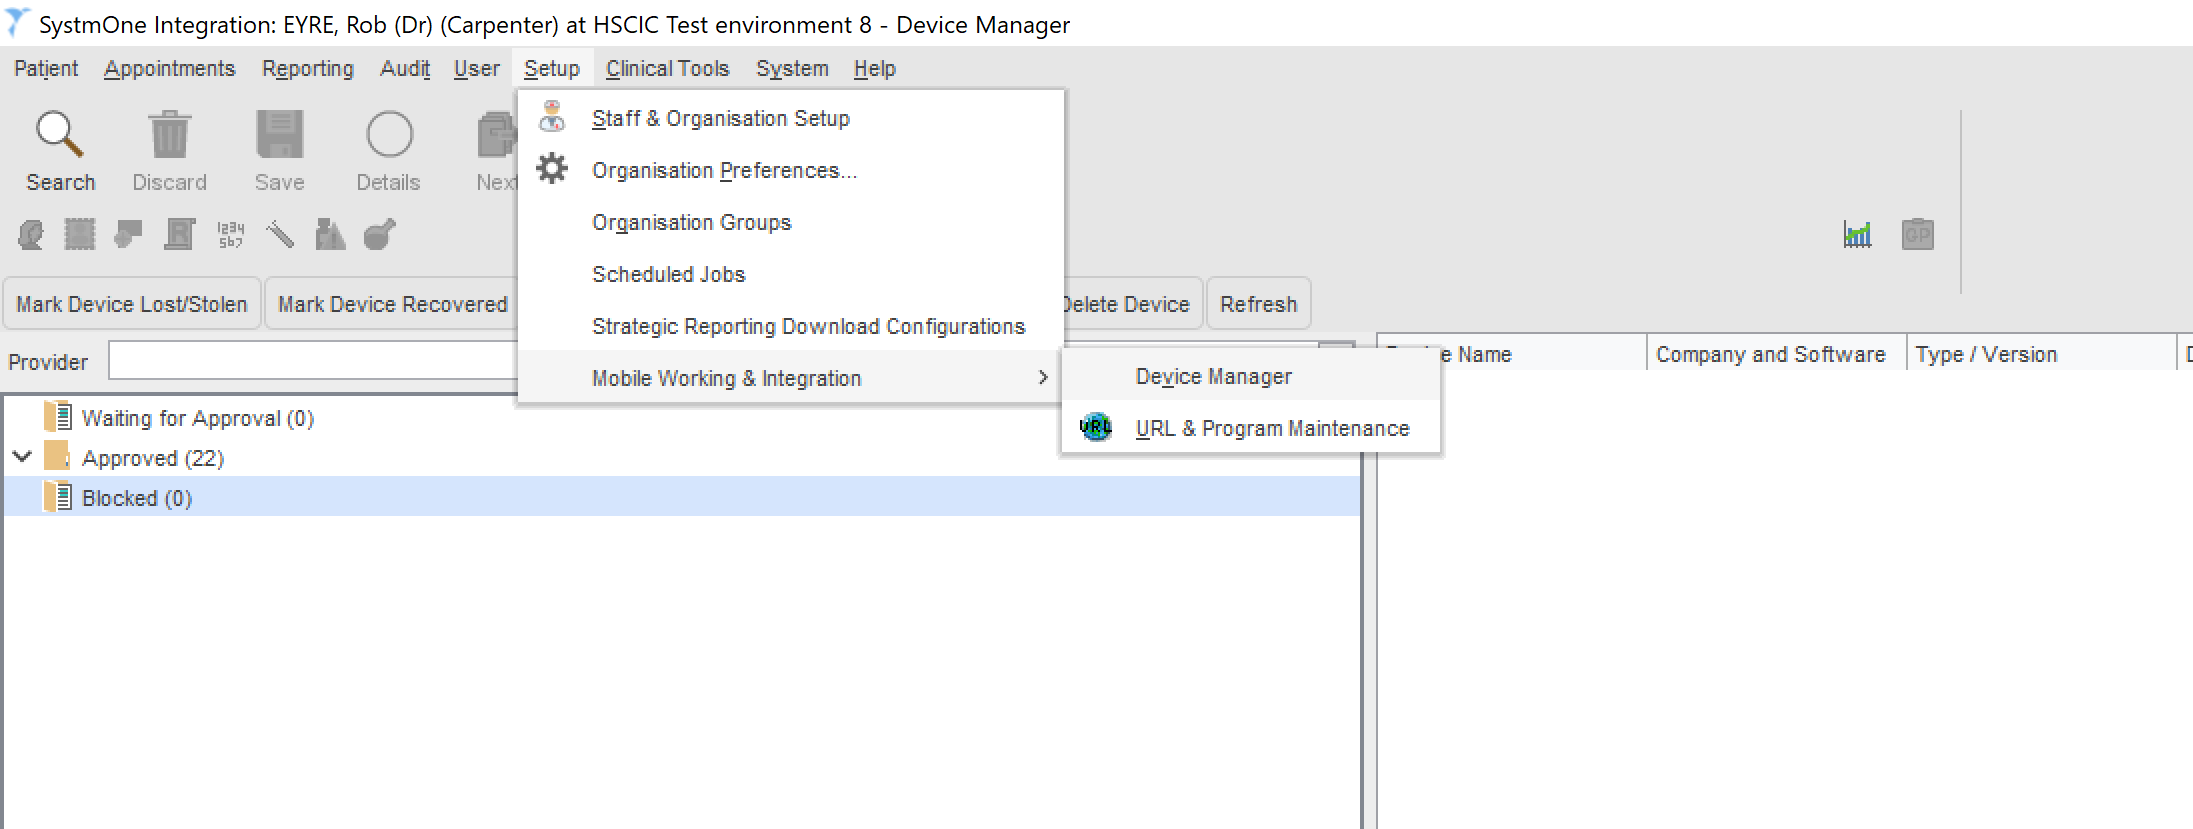Choose Staff & Organisation Setup
2193x829 pixels.
[x=720, y=119]
